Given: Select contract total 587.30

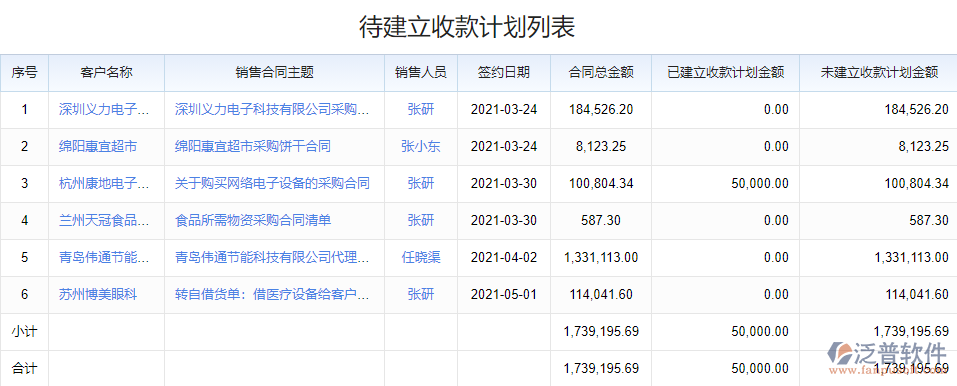Looking at the screenshot, I should click(x=601, y=220).
